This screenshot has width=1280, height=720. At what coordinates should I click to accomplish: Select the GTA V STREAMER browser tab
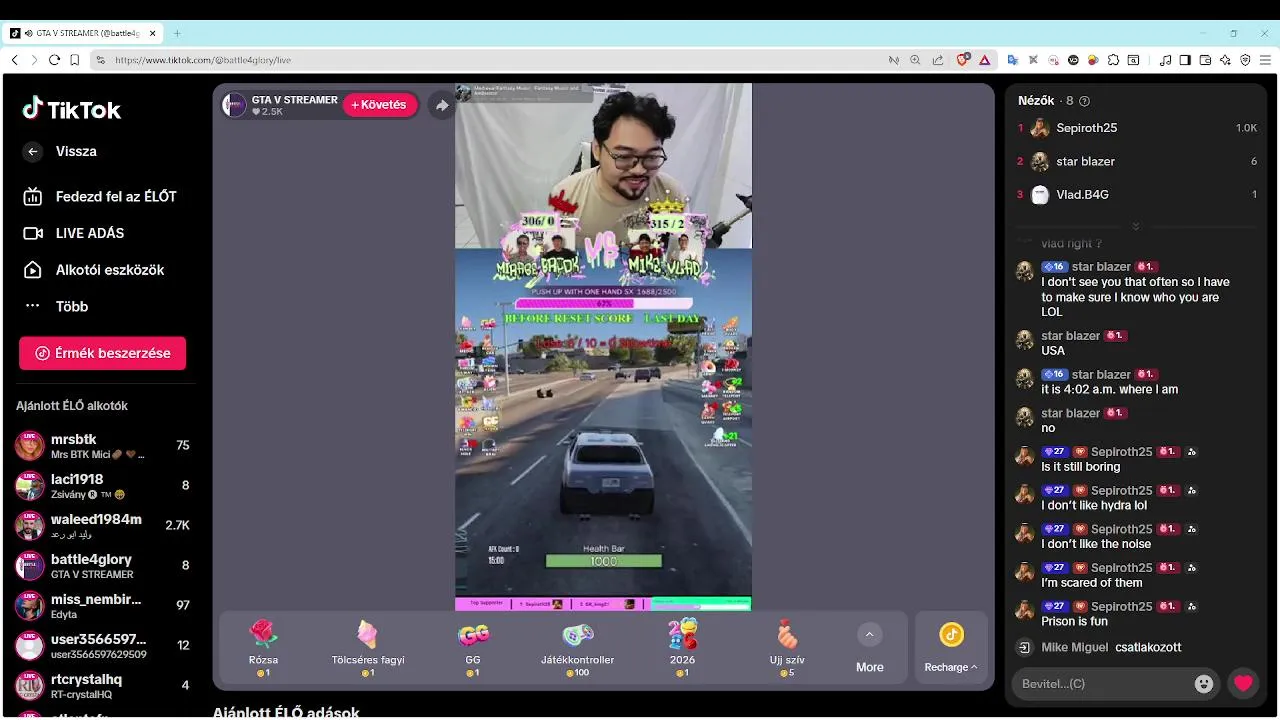click(83, 33)
